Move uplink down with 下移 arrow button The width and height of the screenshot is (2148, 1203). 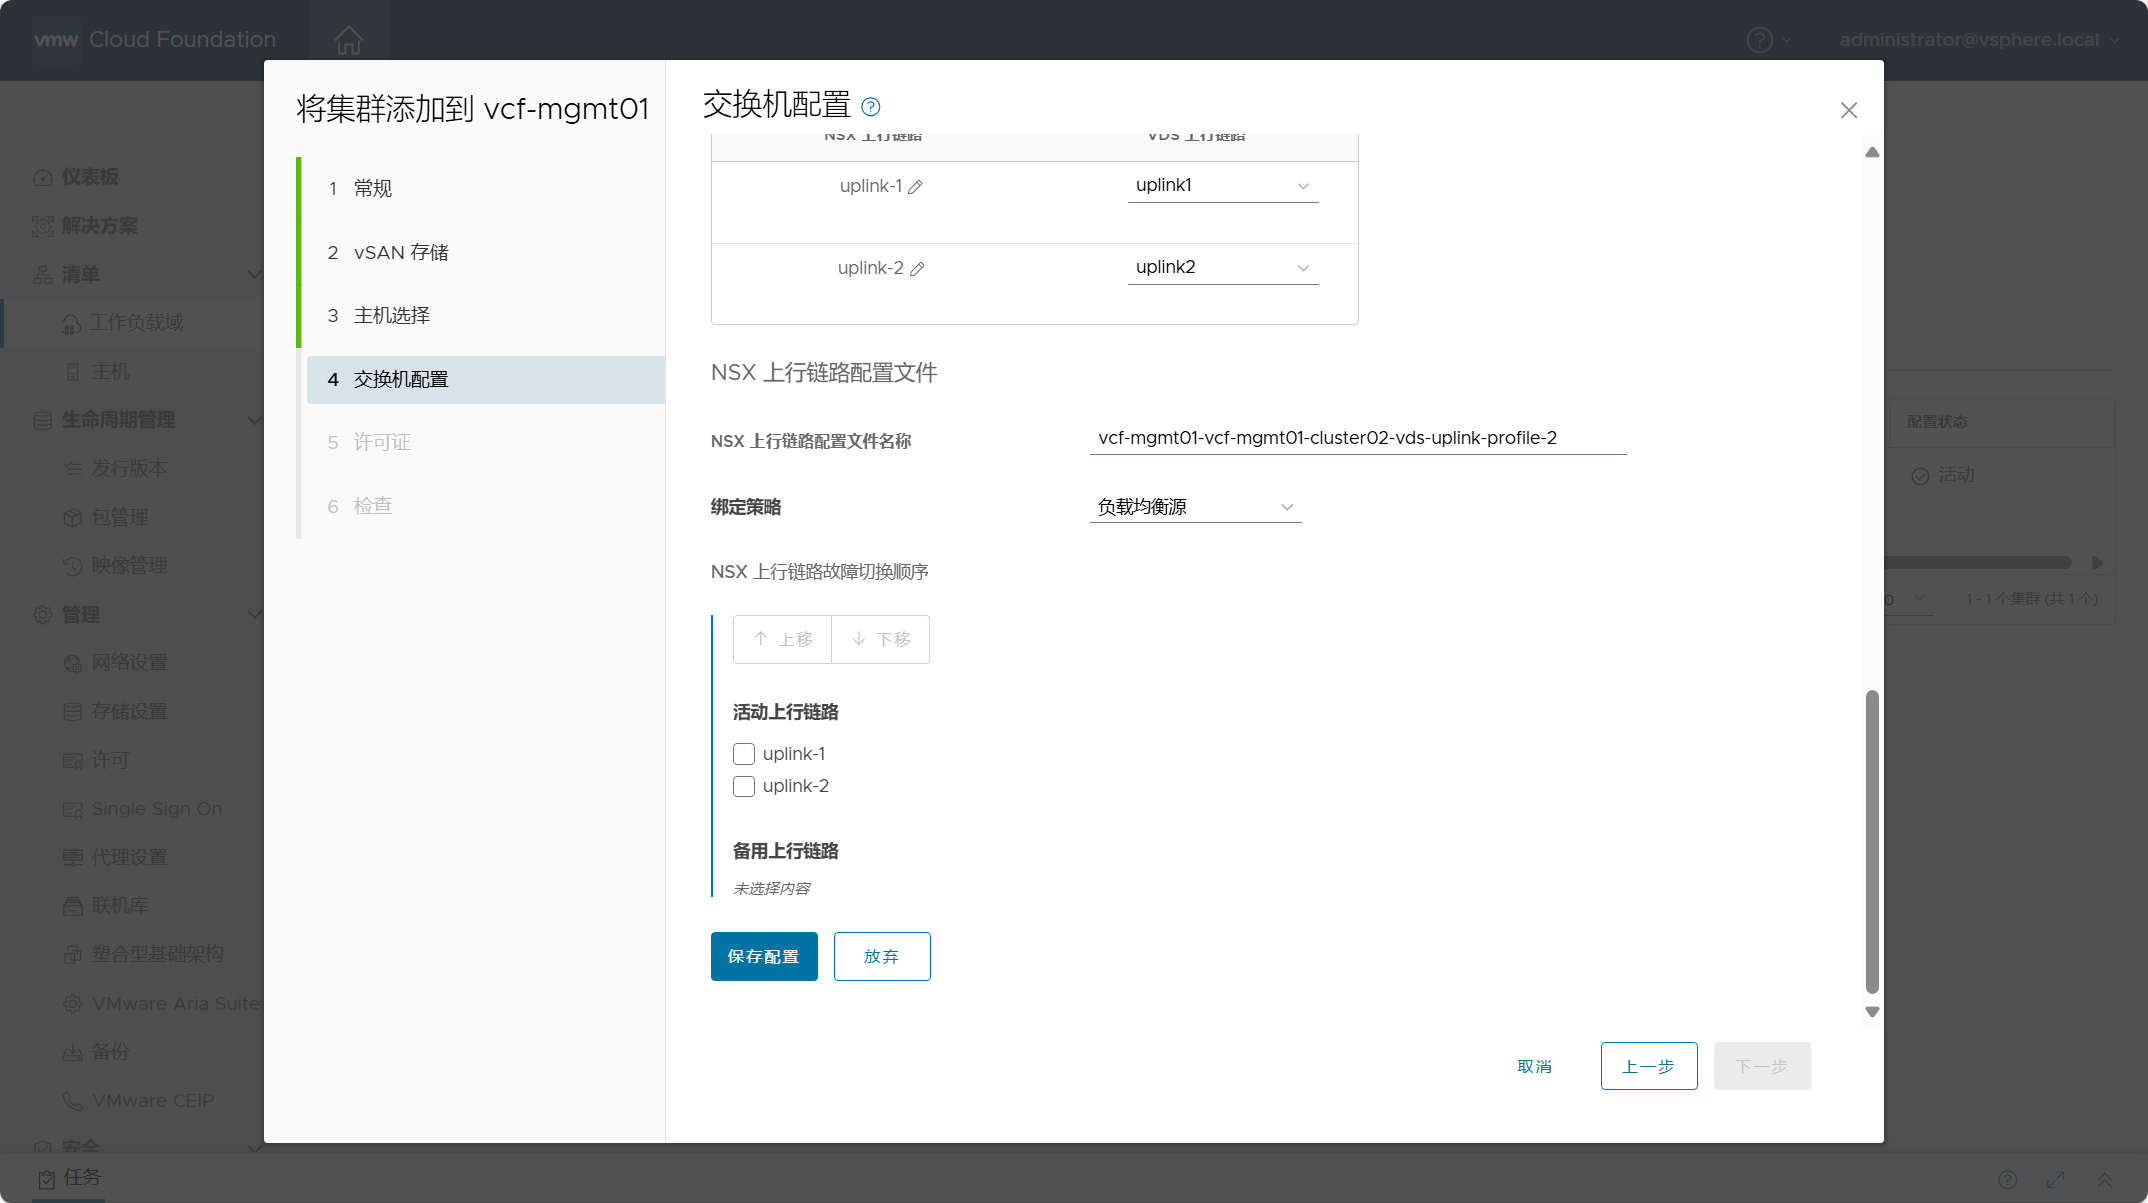click(881, 639)
